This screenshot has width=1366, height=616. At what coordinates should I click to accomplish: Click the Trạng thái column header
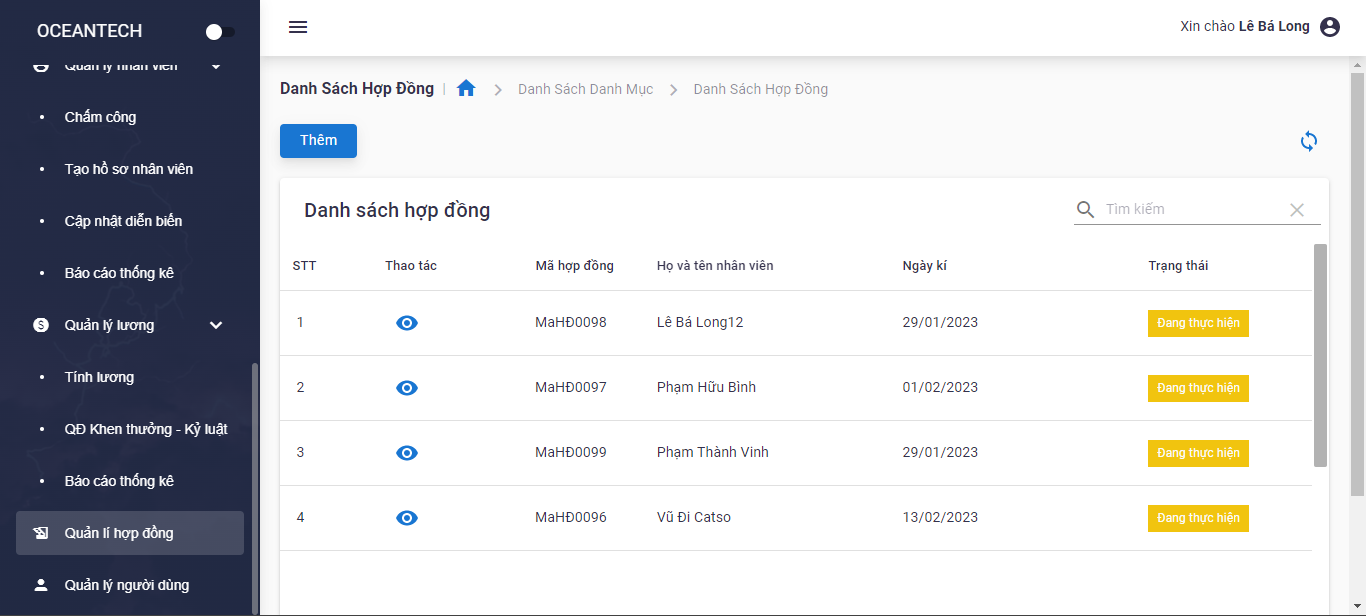1178,266
